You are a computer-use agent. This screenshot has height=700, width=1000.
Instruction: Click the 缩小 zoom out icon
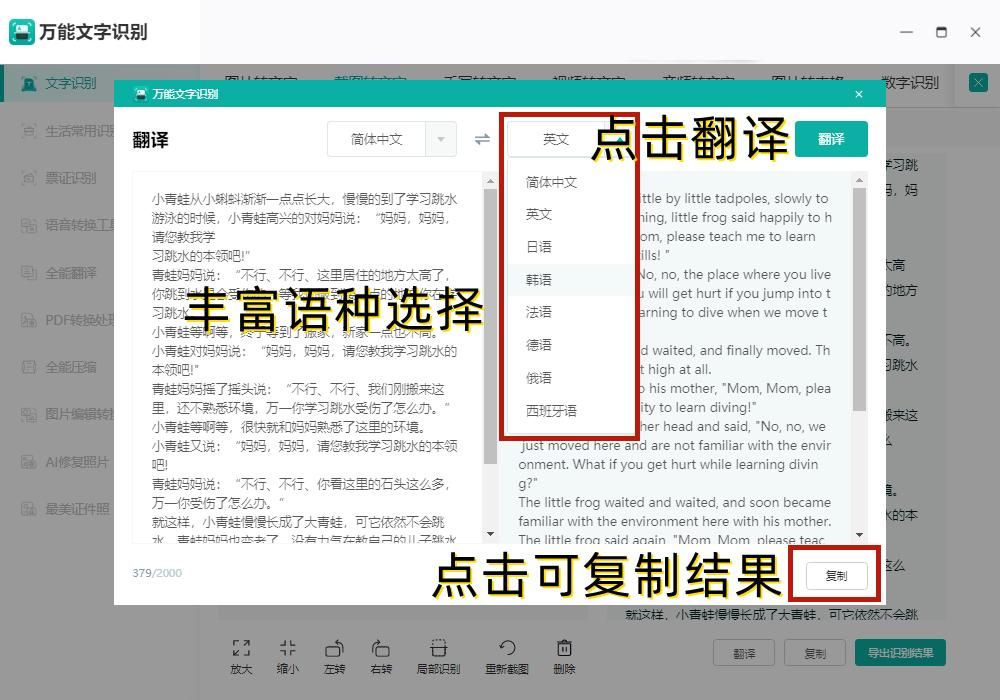288,648
